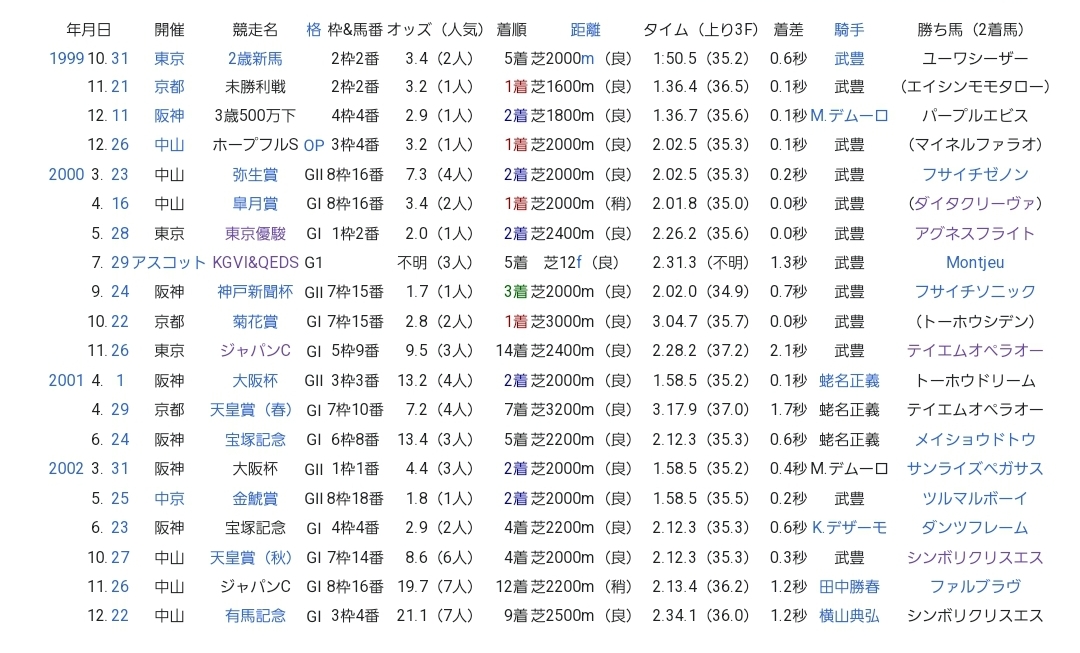Screen dimensions: 1080x653
Task: Open the 東京優駿 race page
Action: point(255,233)
